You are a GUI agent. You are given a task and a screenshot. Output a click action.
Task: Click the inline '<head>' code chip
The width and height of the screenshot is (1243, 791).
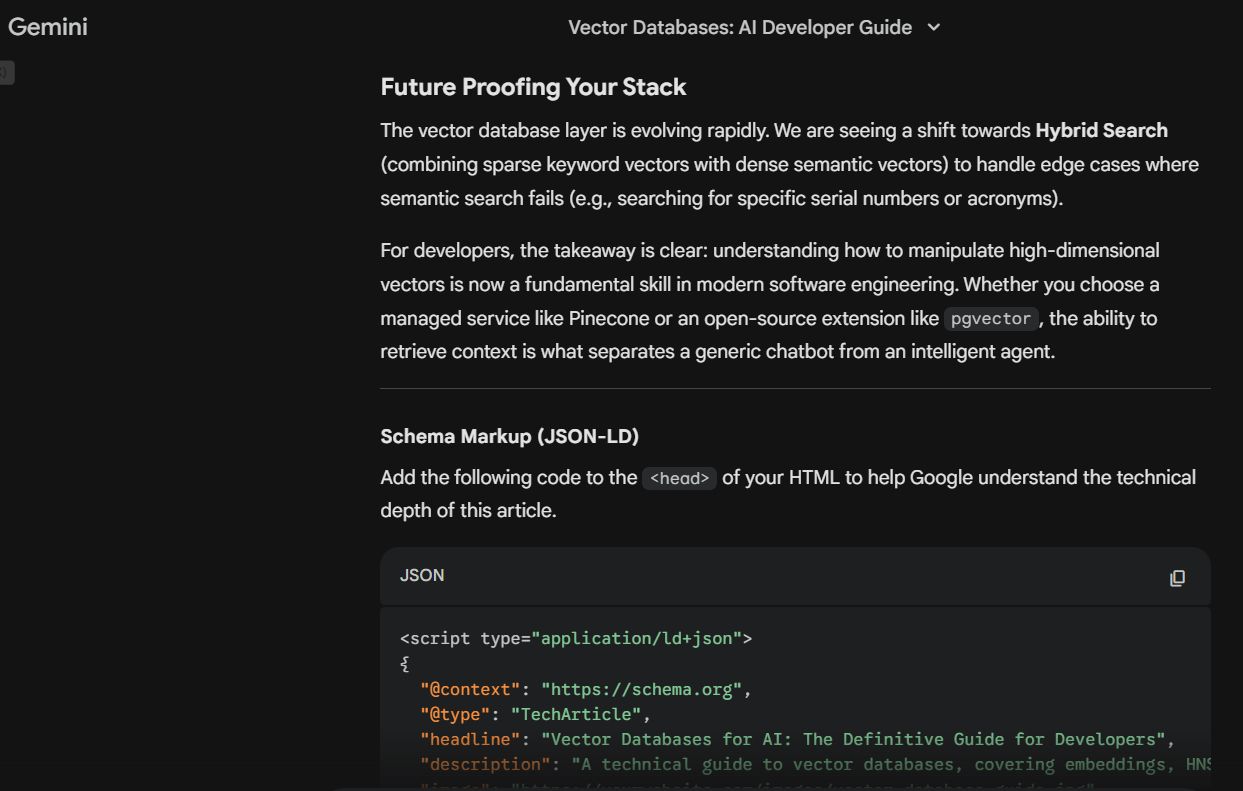679,478
